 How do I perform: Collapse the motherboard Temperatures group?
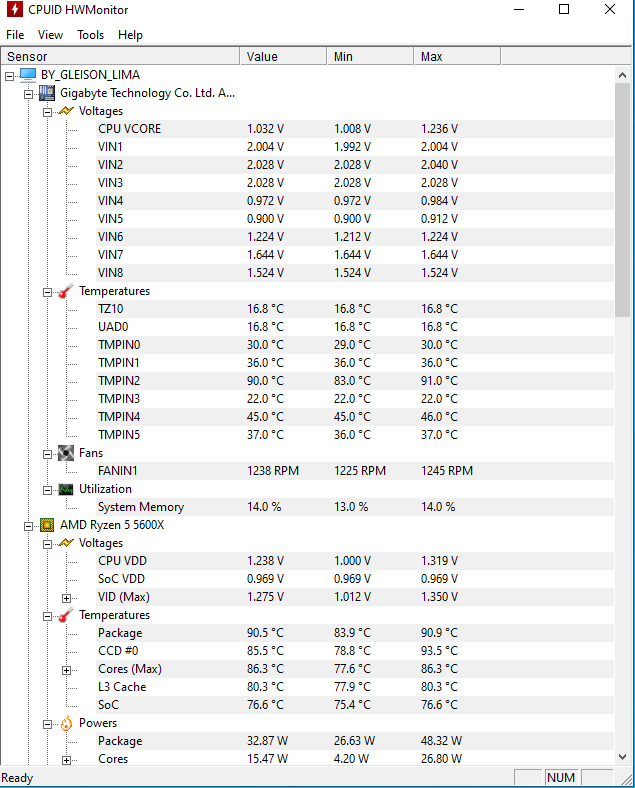[x=47, y=292]
